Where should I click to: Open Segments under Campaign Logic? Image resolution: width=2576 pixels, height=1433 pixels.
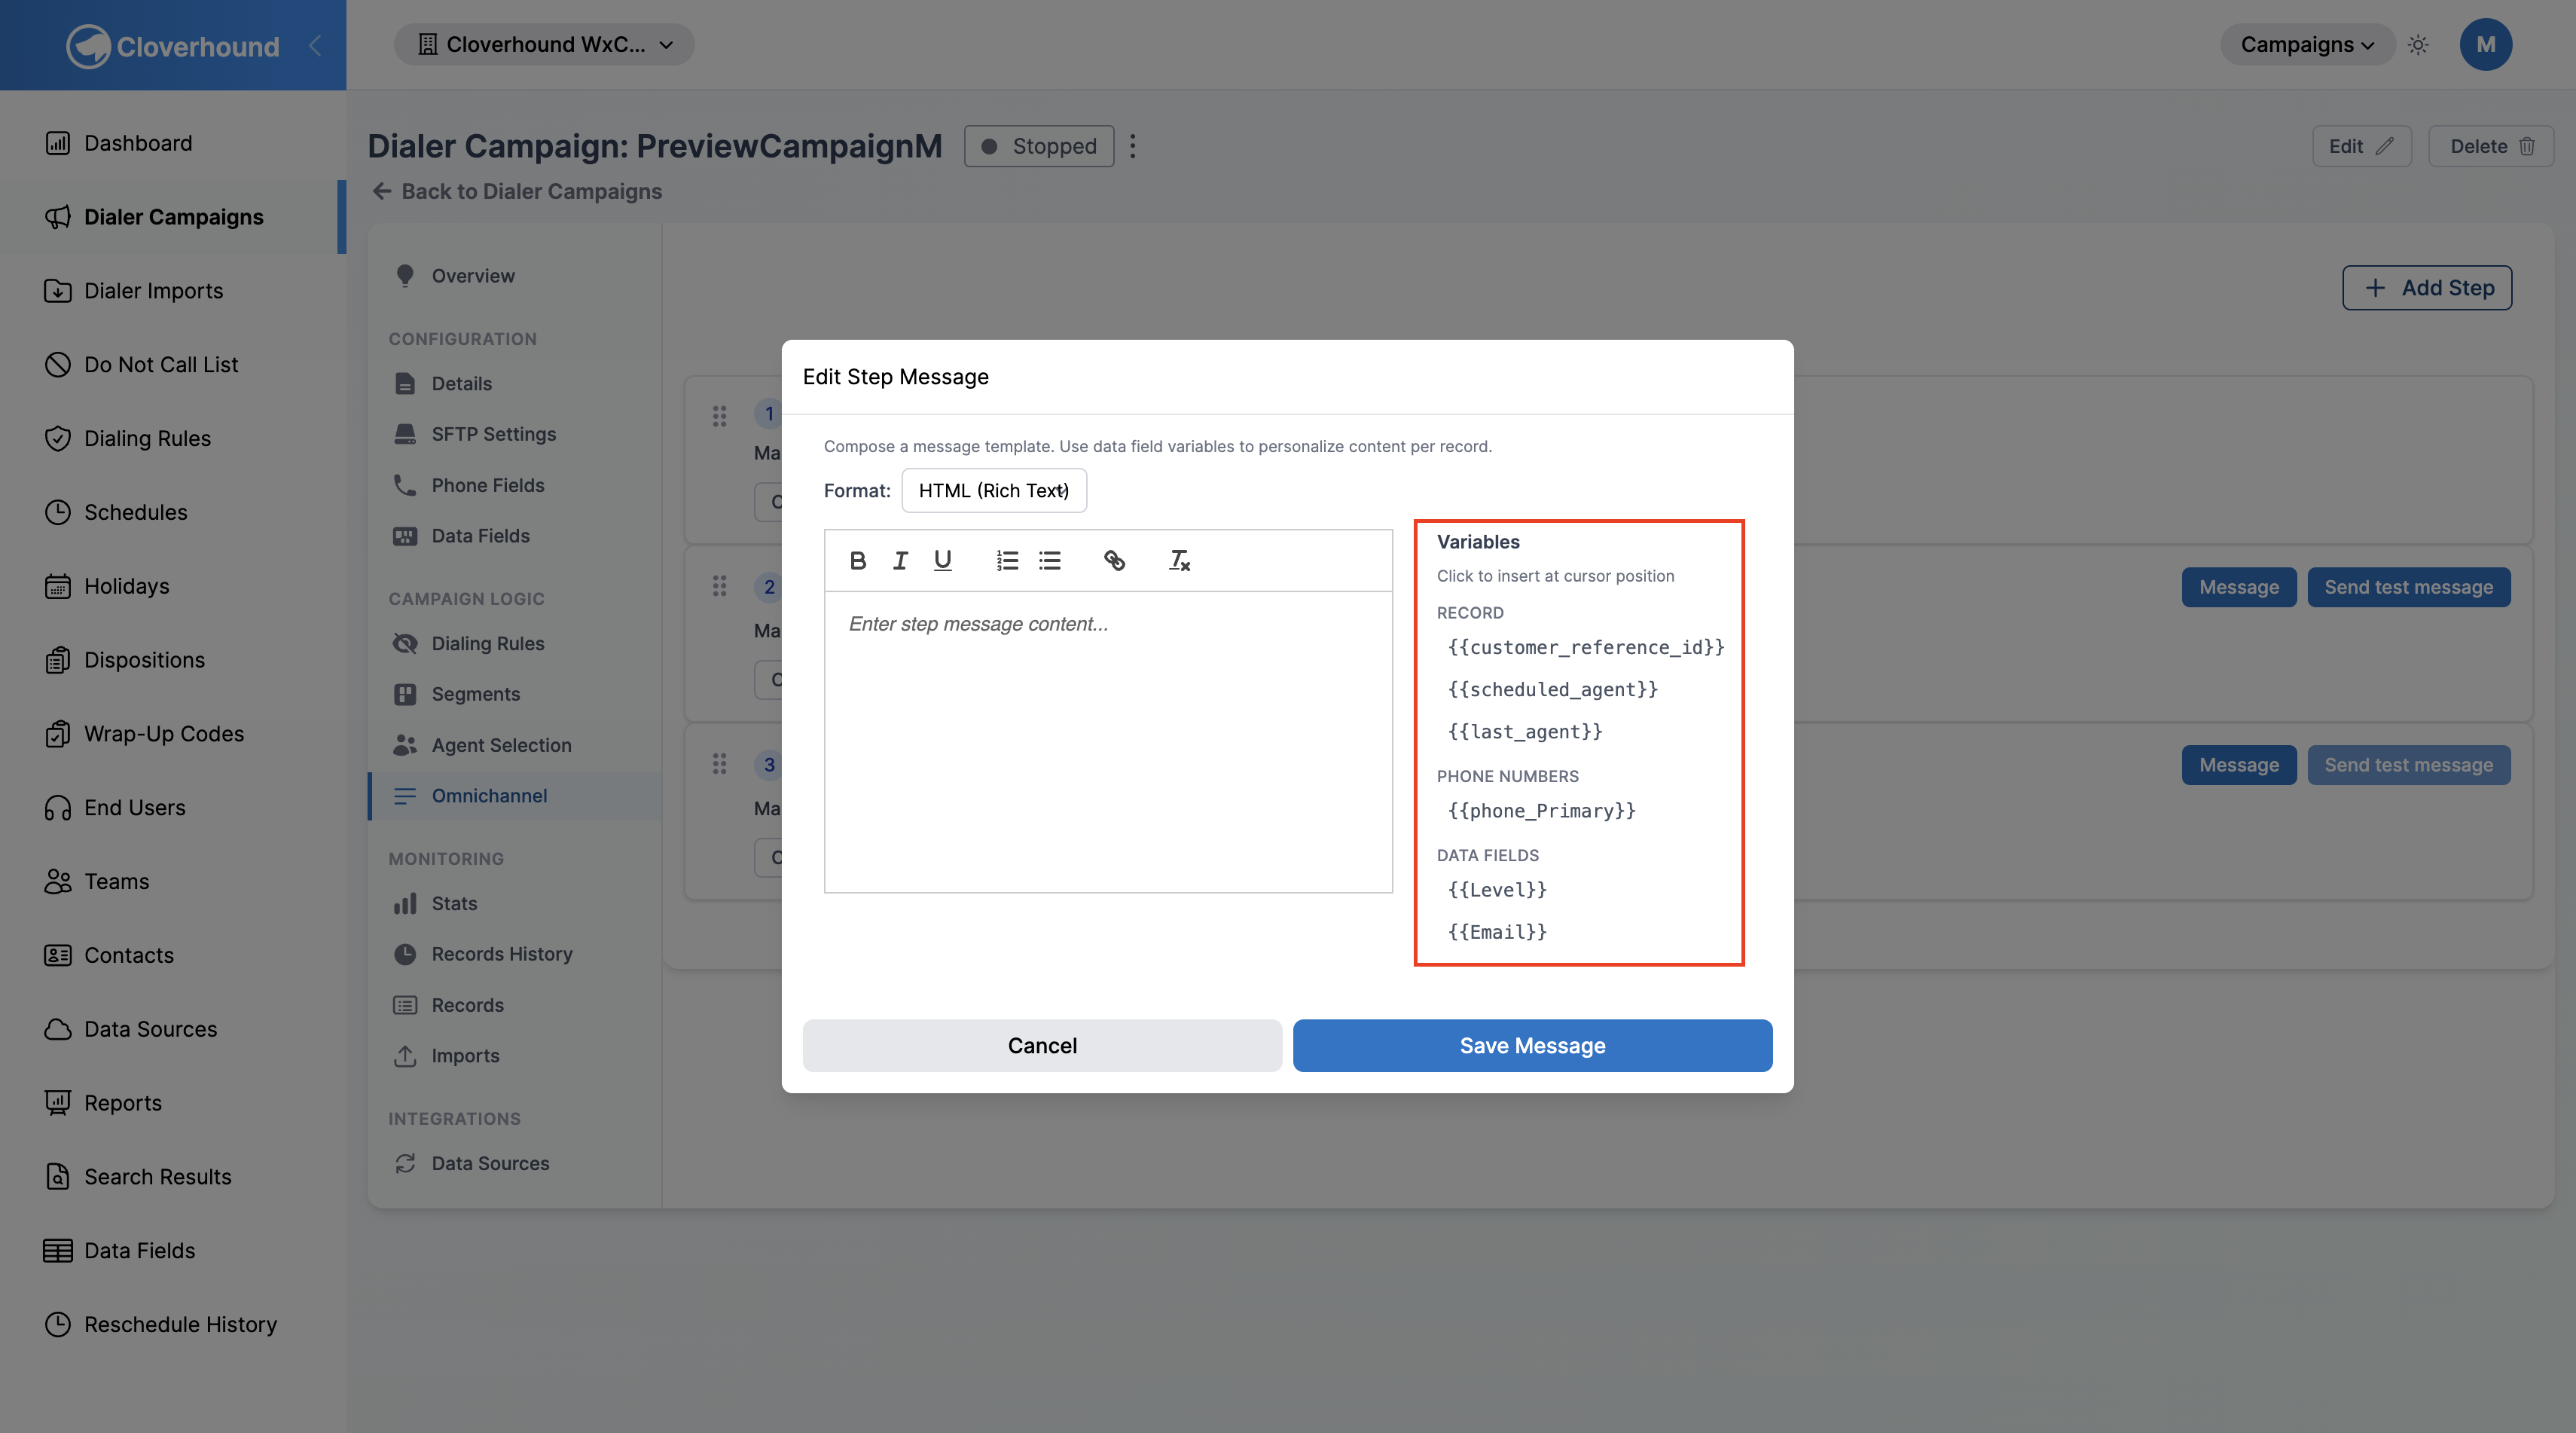pos(515,694)
